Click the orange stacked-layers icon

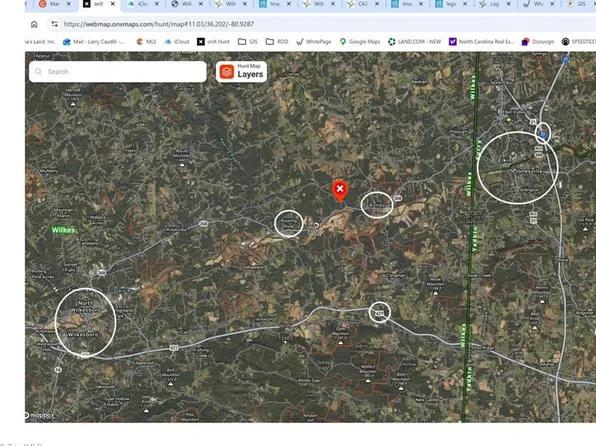(x=227, y=71)
